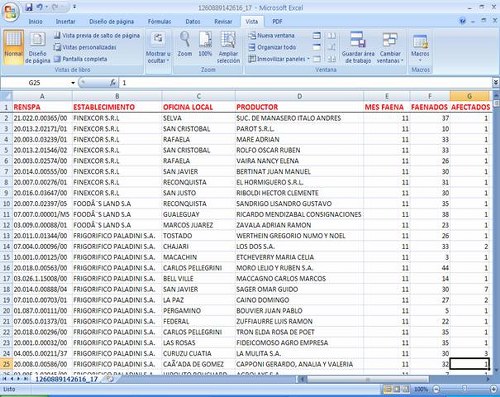The width and height of the screenshot is (500, 397).
Task: Save workbook using quick access icon
Action: (29, 7)
